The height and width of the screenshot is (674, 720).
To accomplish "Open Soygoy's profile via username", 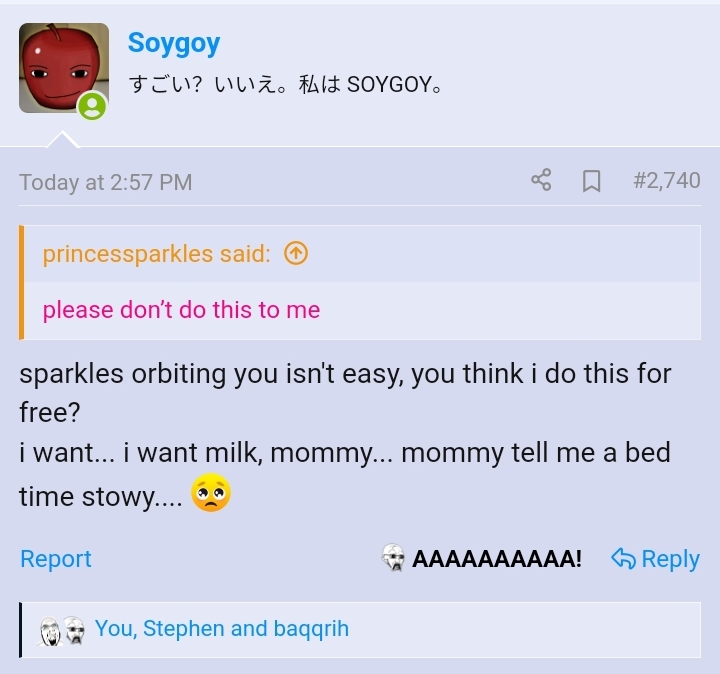I will [x=173, y=43].
